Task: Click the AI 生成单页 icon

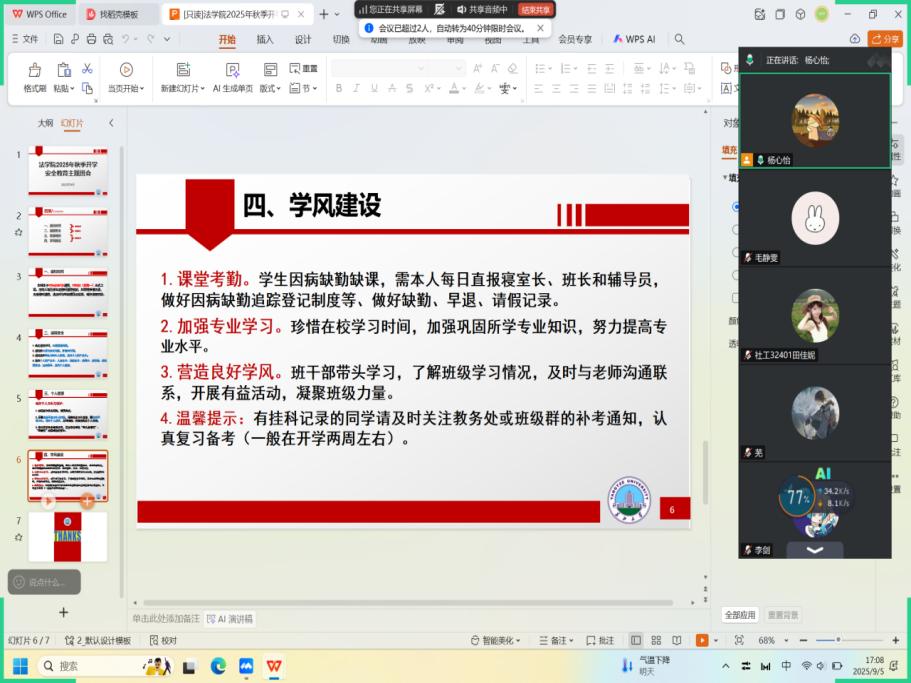Action: 232,70
